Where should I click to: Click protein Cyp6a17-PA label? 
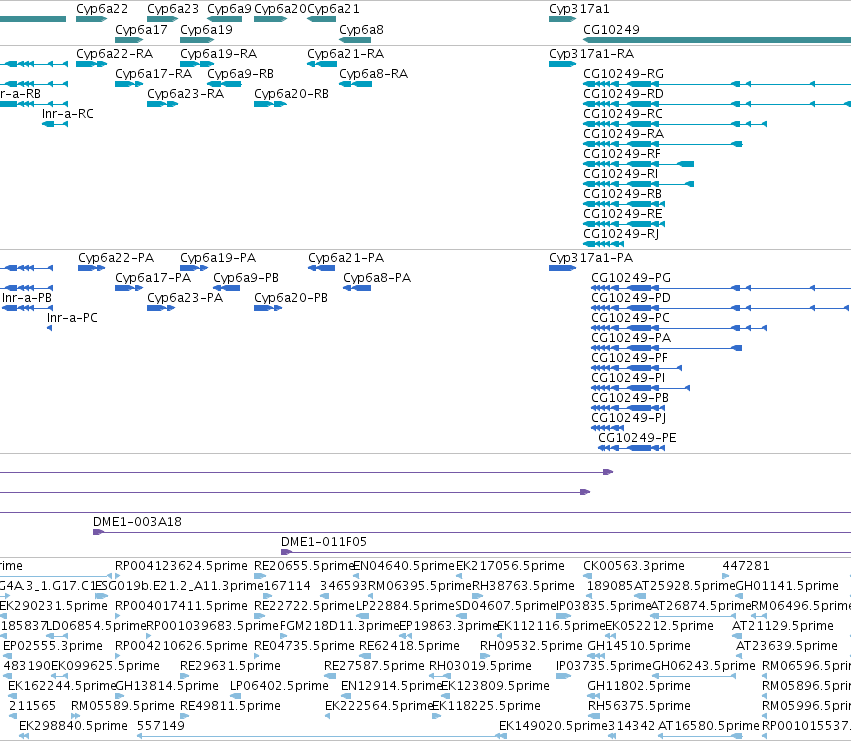click(x=153, y=277)
